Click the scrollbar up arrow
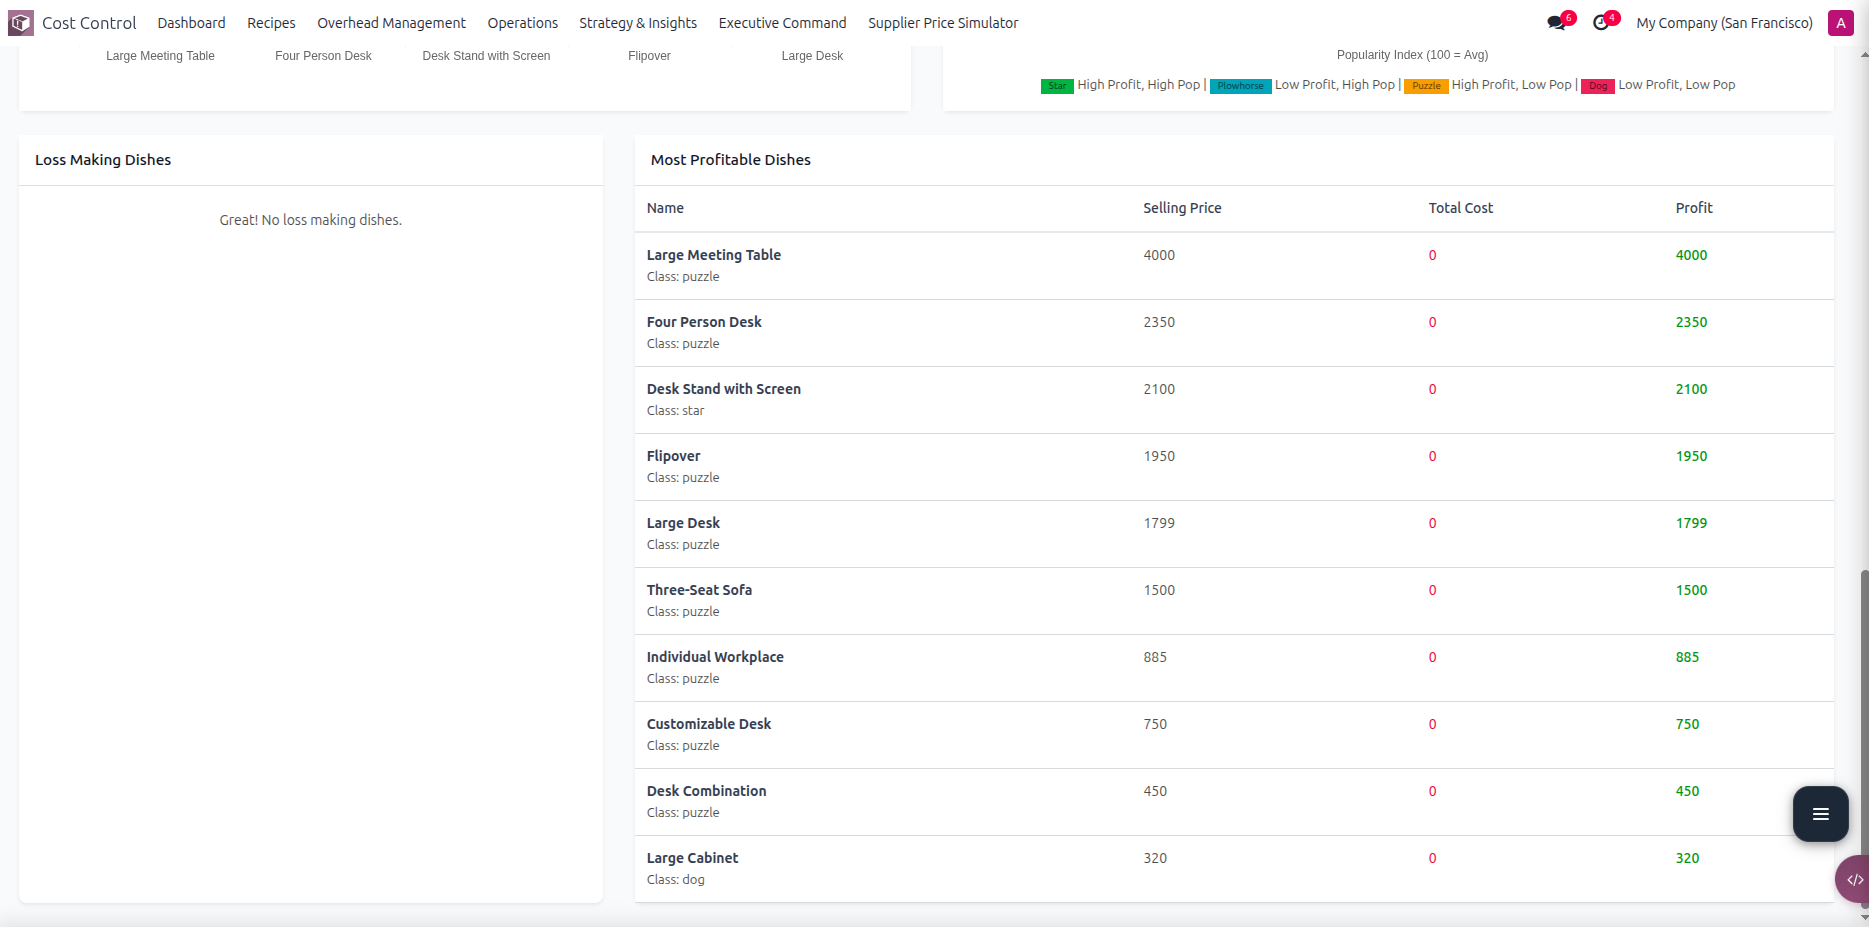This screenshot has height=927, width=1869. (1864, 54)
